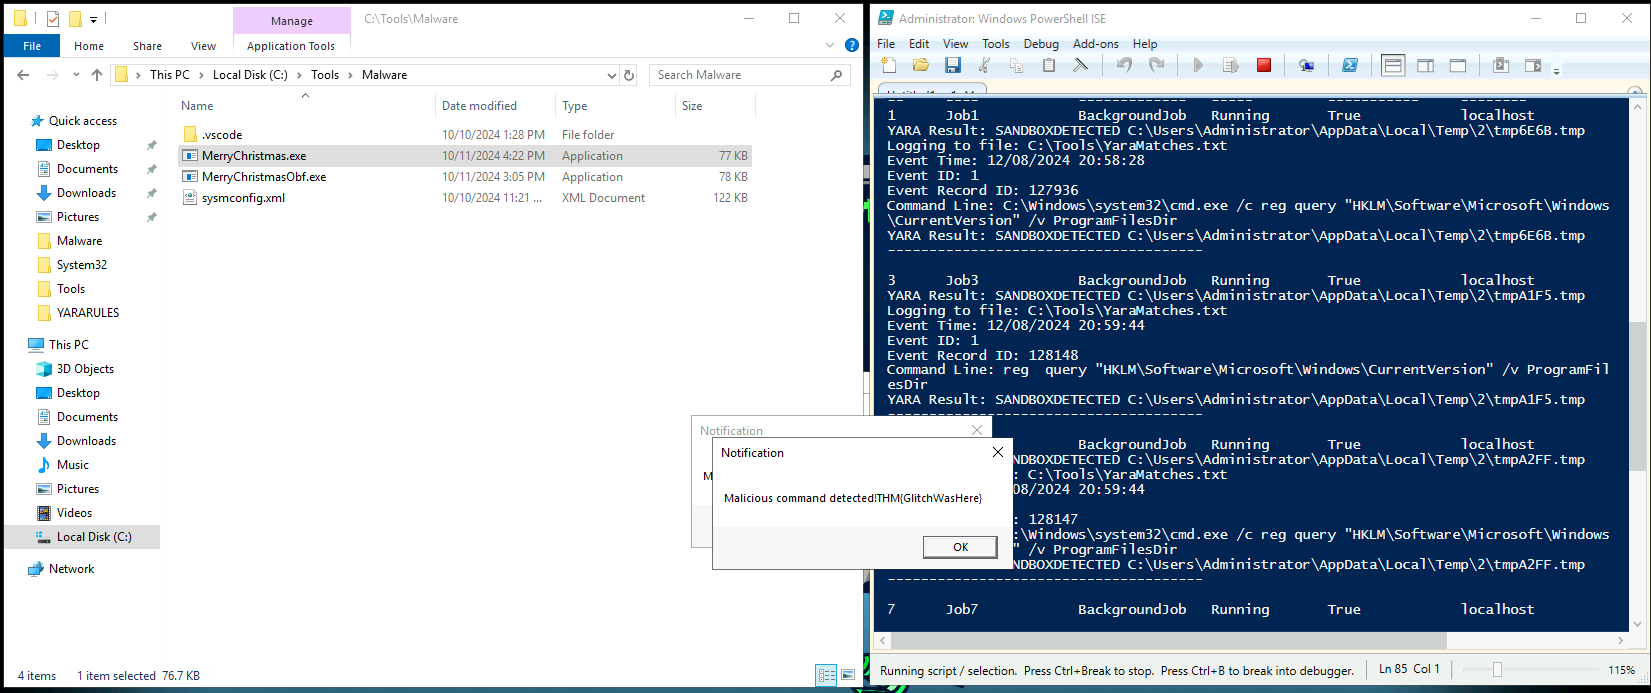Redo the last edit in PowerShell ISE

pos(1157,65)
